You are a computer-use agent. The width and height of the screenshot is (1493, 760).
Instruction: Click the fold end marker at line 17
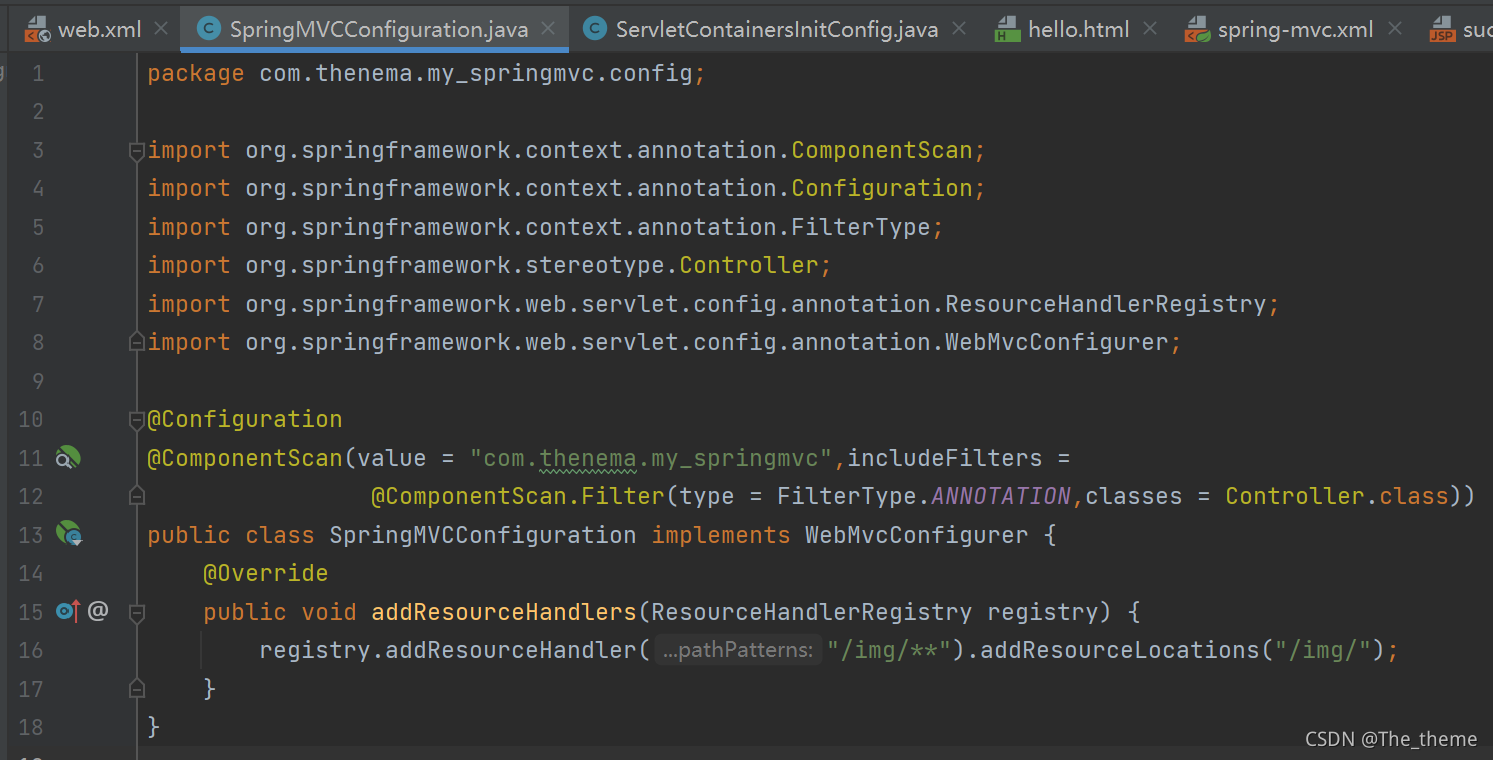point(137,688)
